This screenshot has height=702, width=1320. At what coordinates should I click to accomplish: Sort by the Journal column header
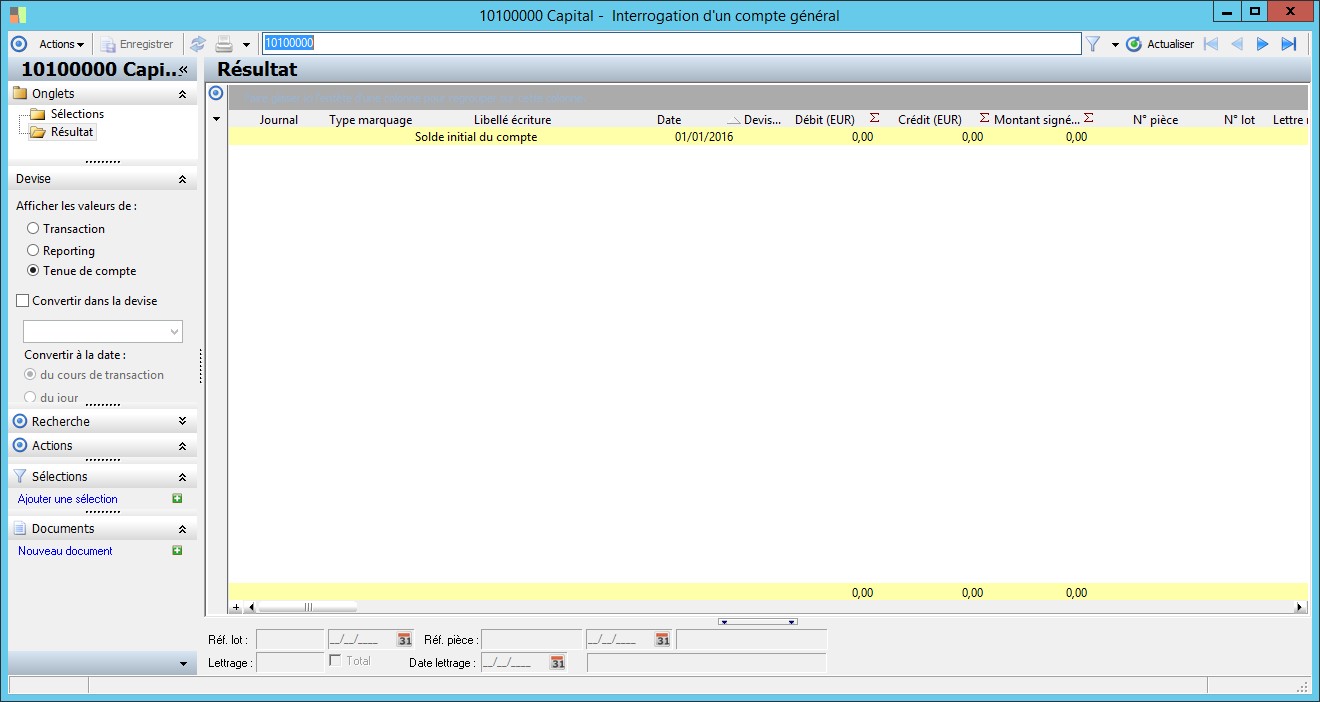279,120
